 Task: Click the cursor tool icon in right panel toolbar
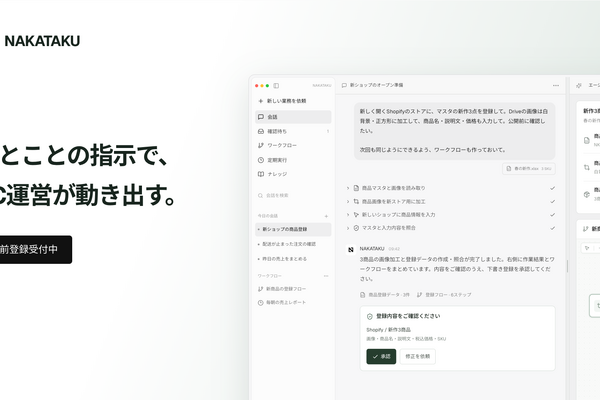click(x=587, y=248)
